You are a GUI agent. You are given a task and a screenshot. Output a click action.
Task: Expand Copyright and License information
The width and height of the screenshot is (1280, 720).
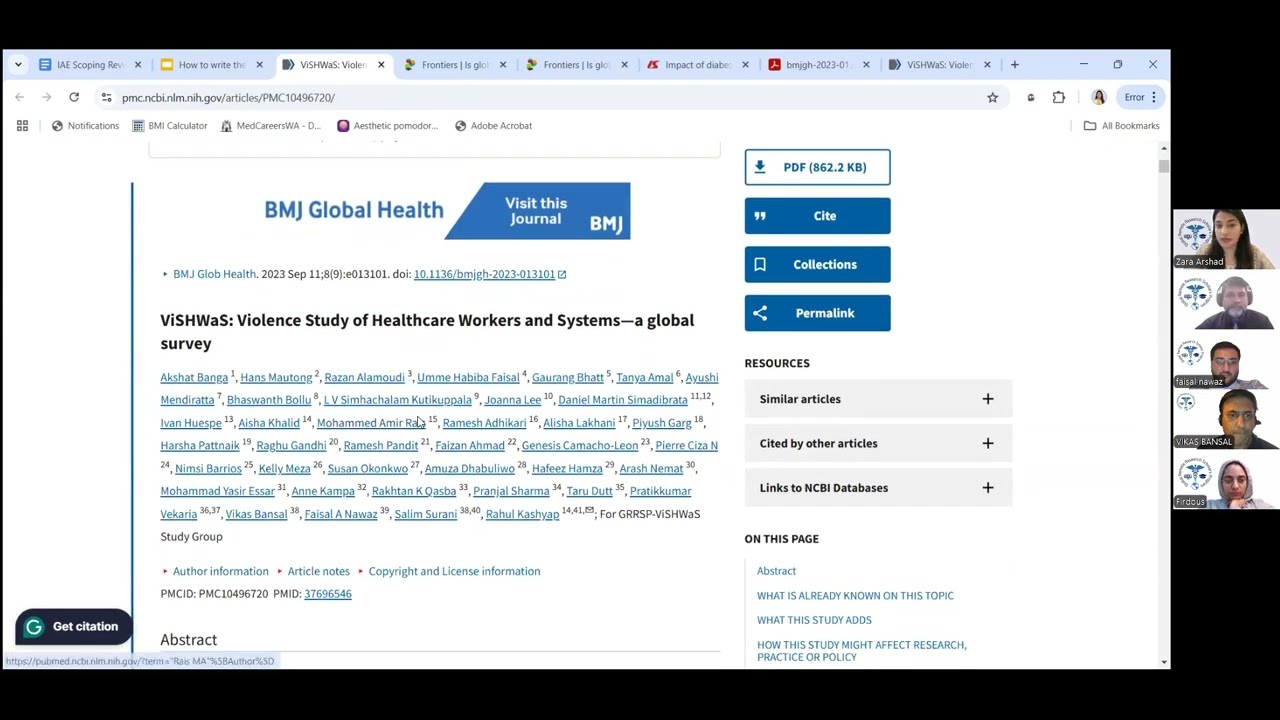pos(448,571)
